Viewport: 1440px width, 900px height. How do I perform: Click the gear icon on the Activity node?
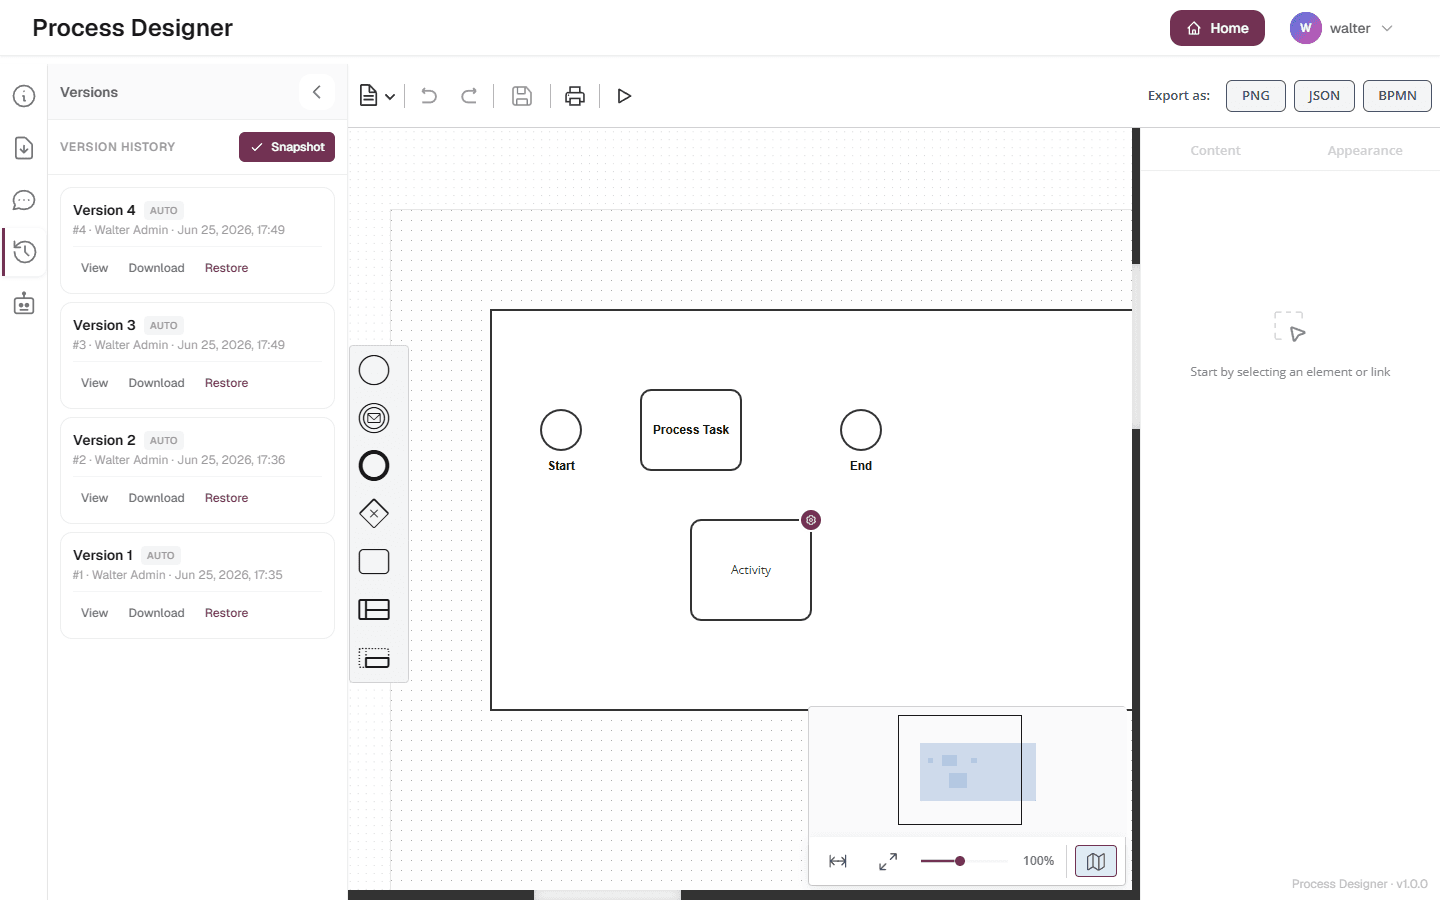(x=811, y=520)
